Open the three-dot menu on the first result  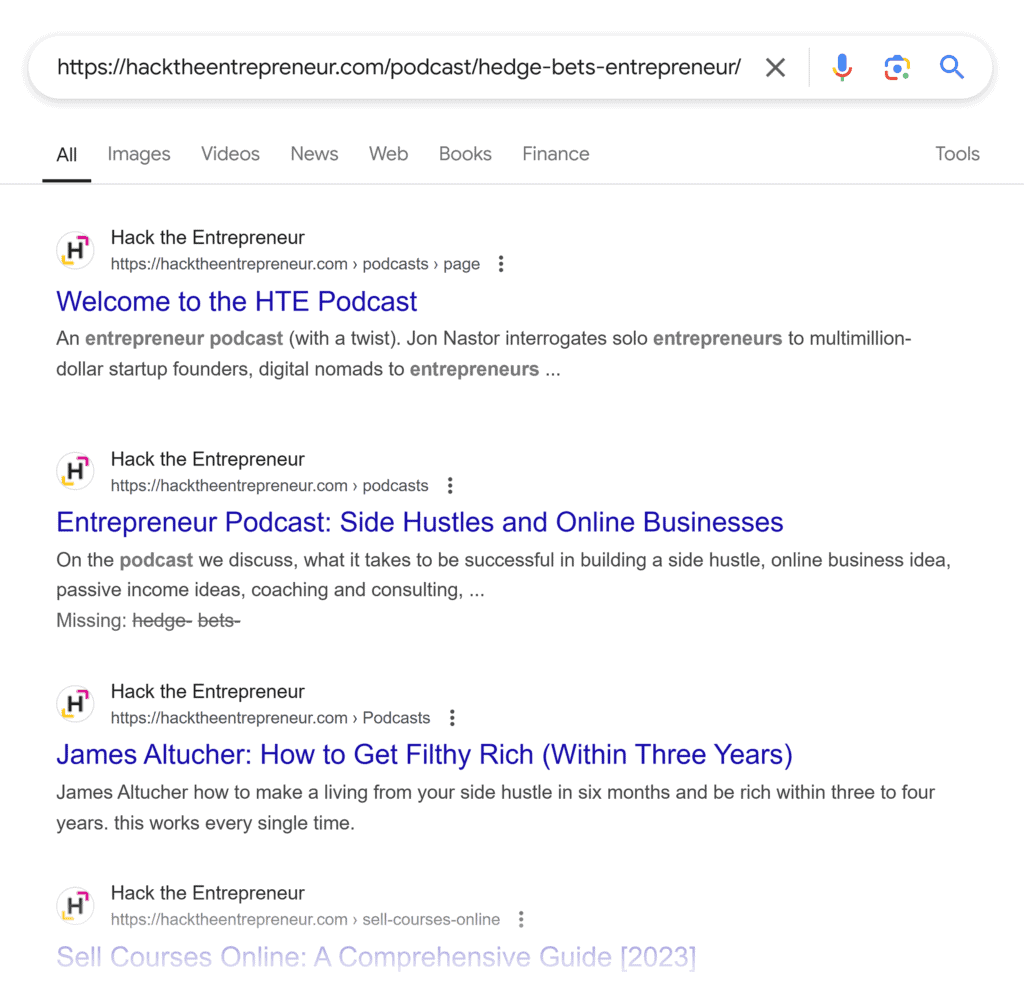point(500,263)
